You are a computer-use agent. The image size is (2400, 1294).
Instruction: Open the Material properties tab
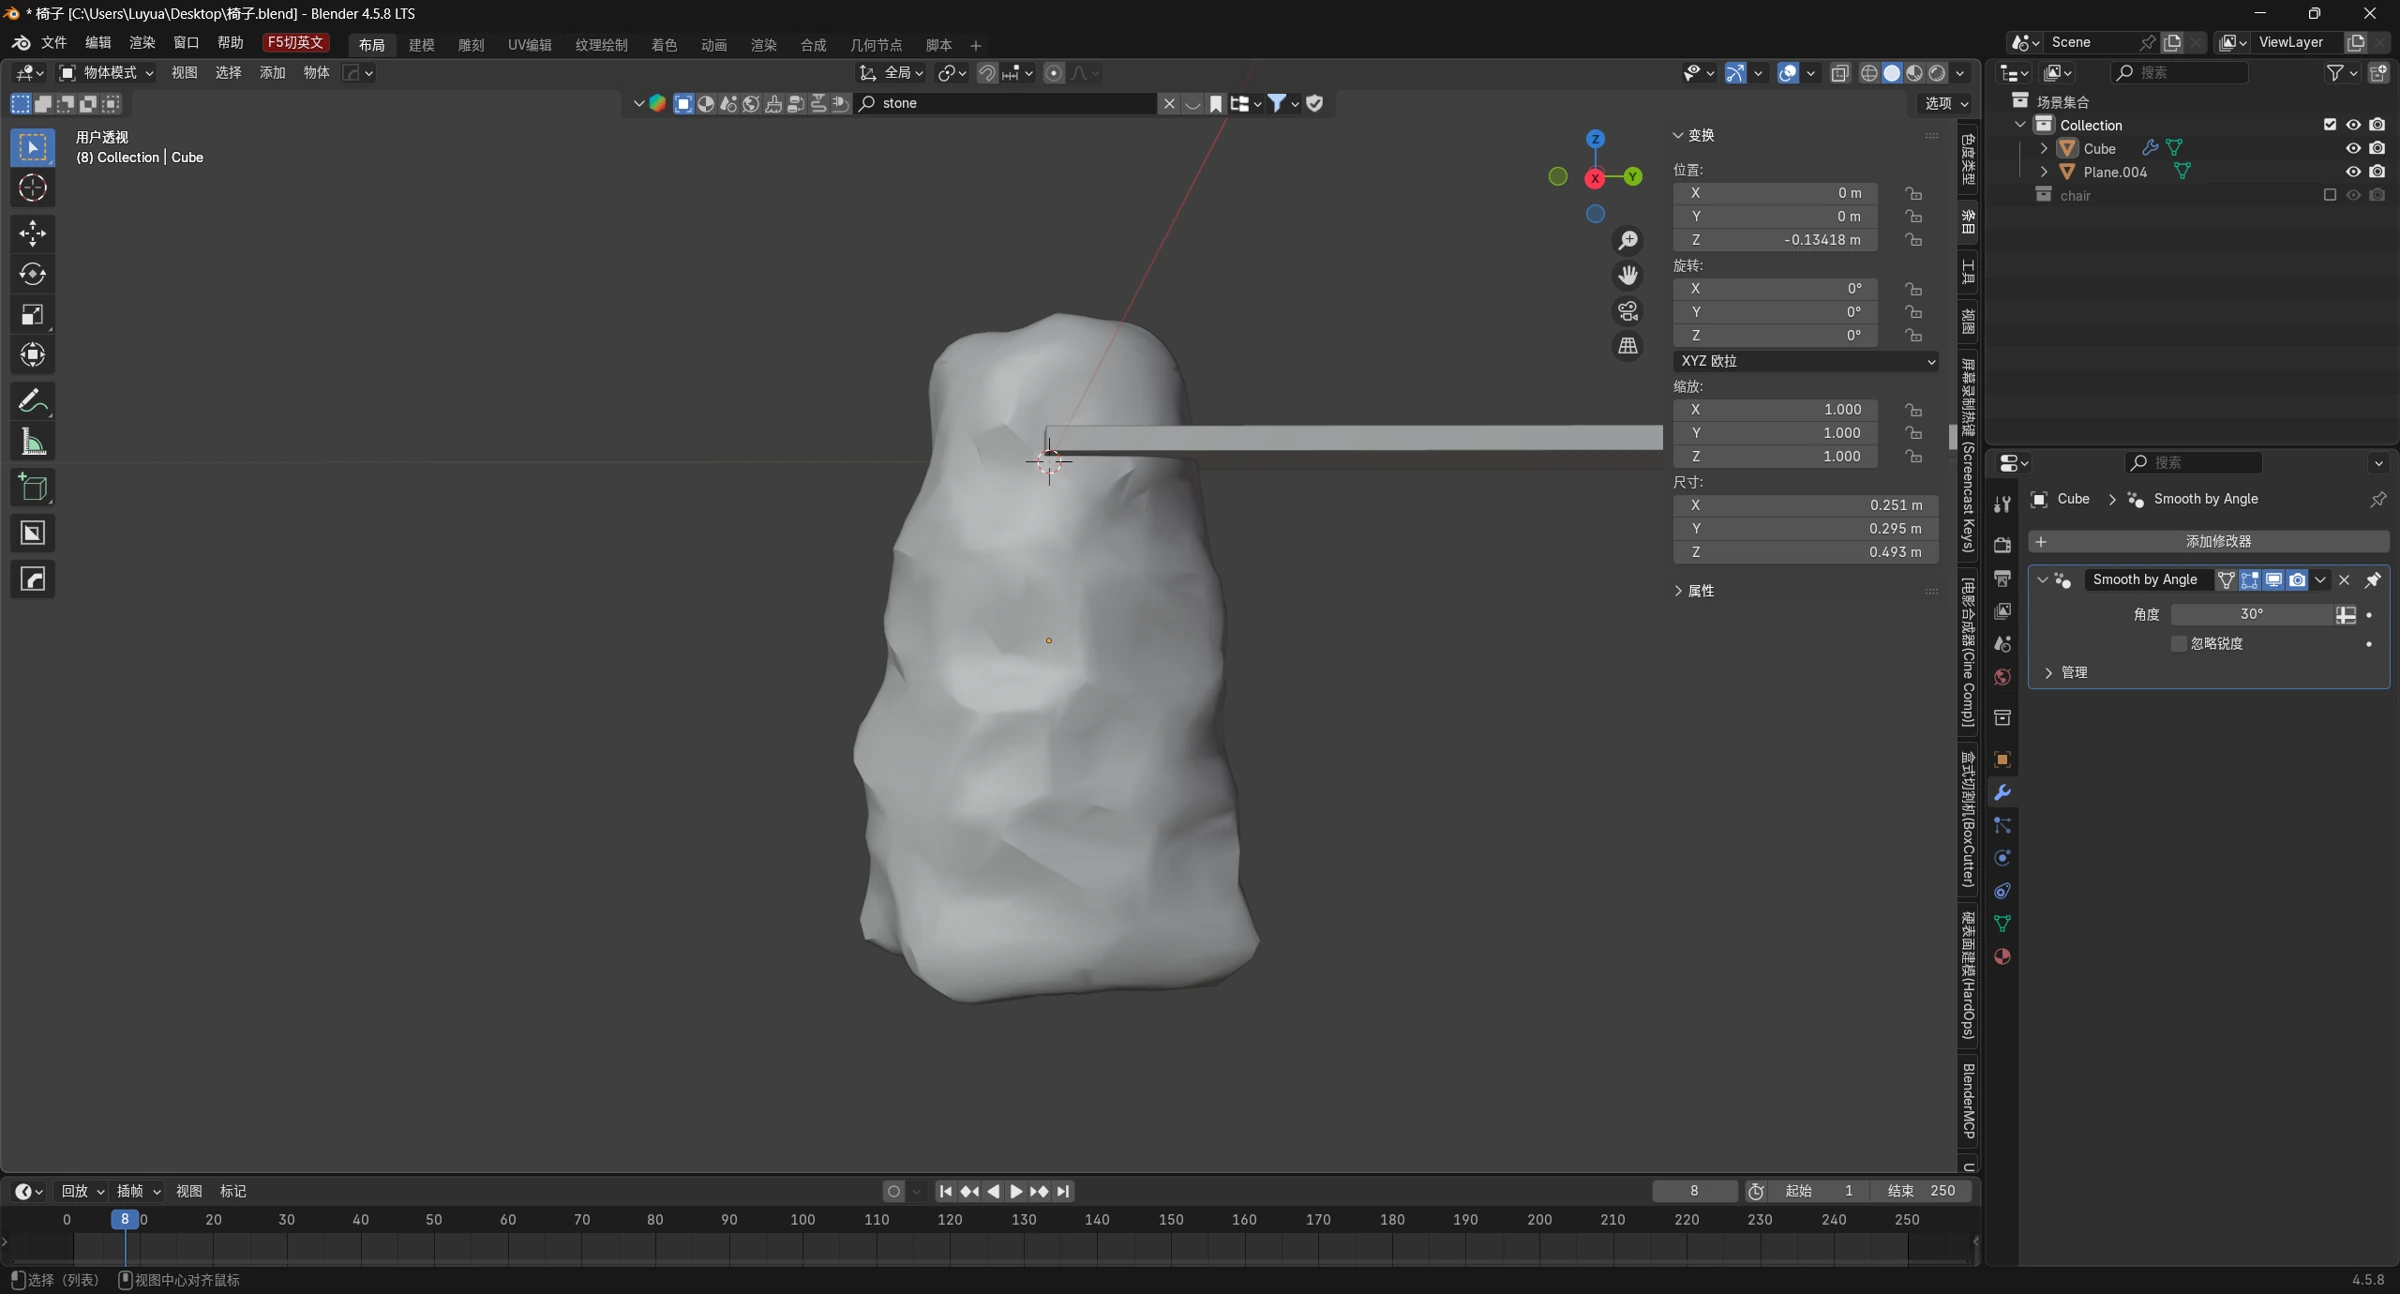pyautogui.click(x=2002, y=956)
